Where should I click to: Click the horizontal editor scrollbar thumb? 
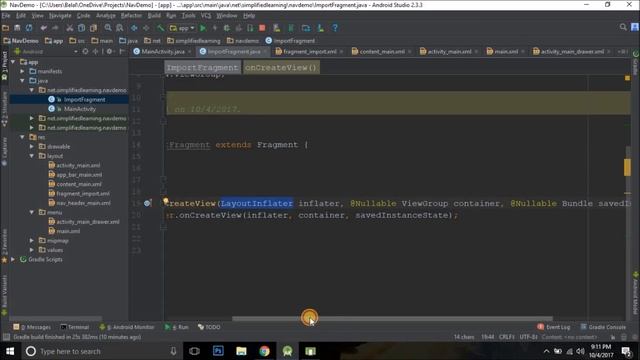click(392, 318)
